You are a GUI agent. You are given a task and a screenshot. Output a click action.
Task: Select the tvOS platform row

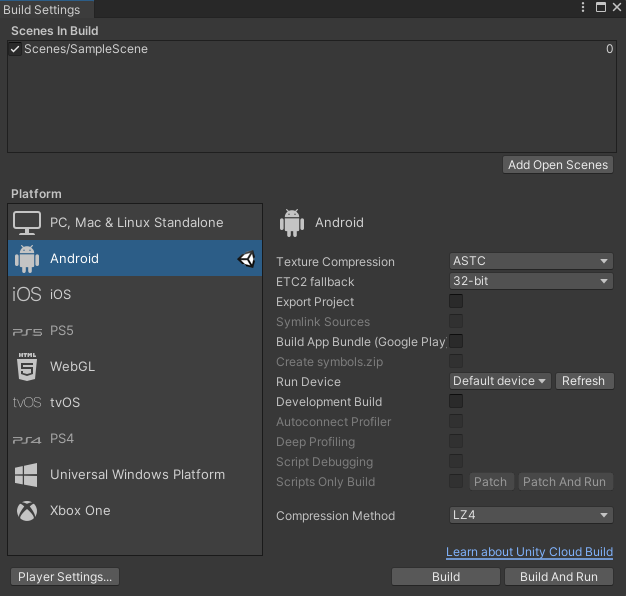point(135,402)
